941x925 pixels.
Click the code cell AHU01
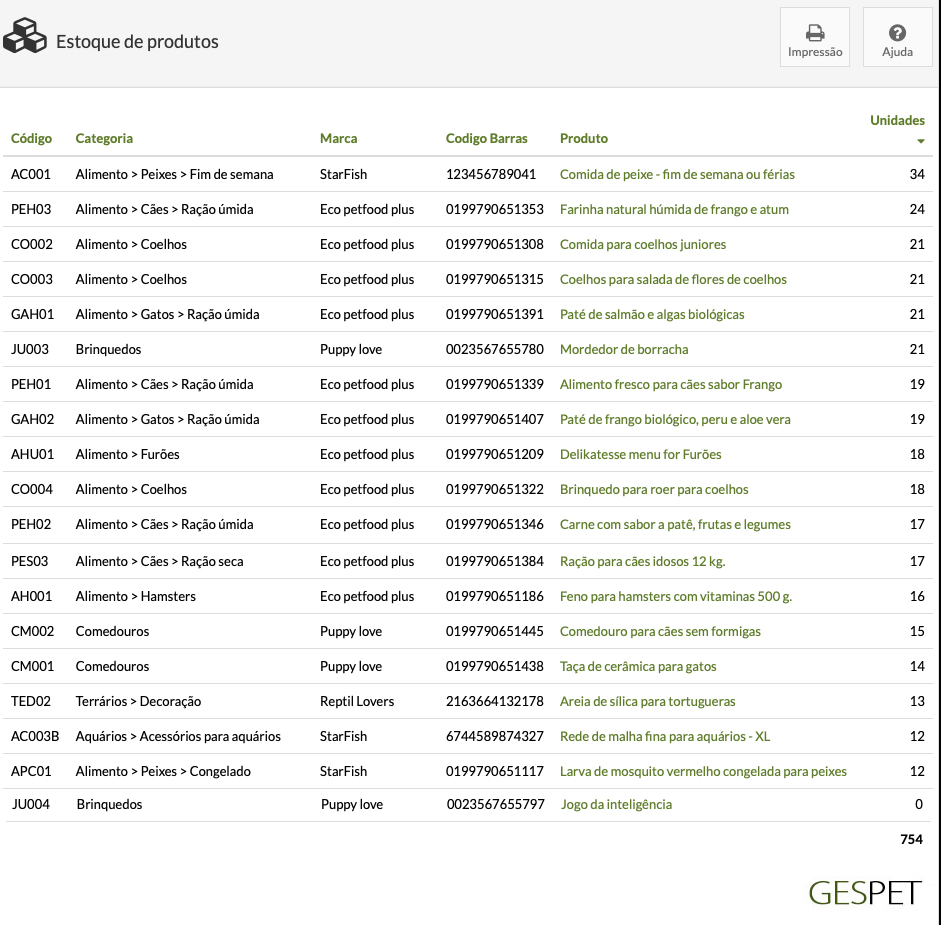pyautogui.click(x=32, y=454)
